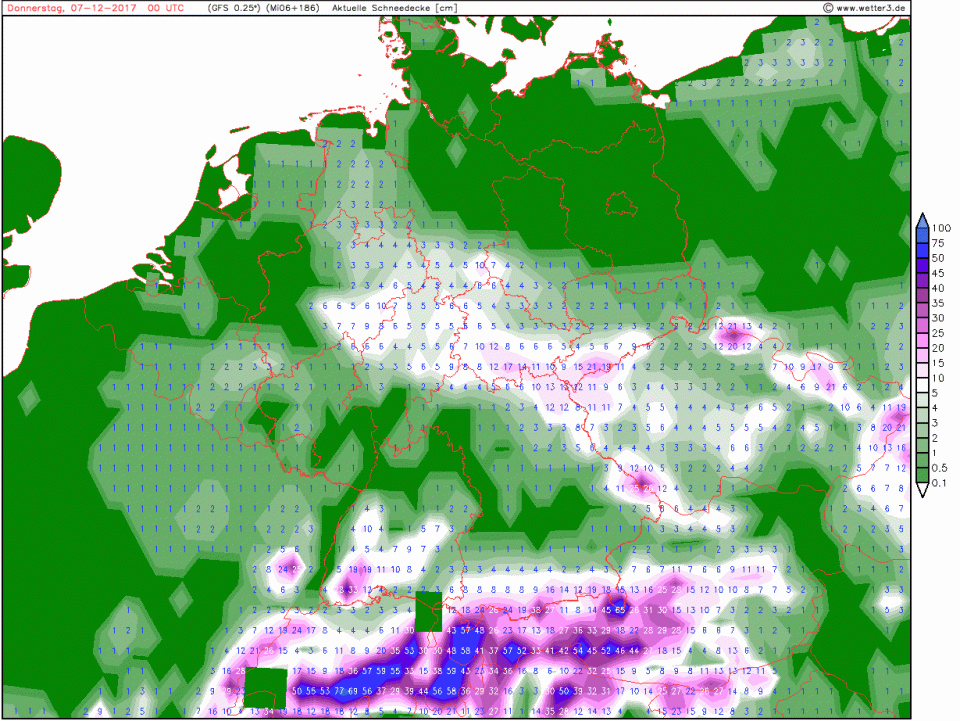
Task: Click the Berlin city outline on the map
Action: click(622, 201)
